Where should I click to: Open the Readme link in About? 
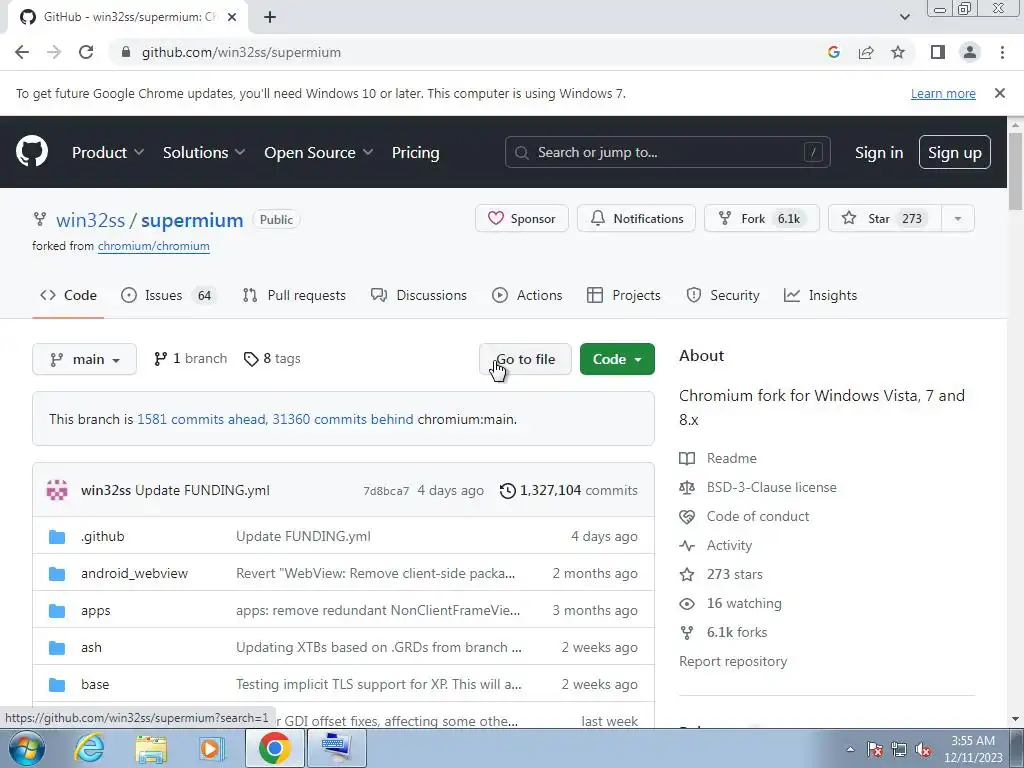pos(718,458)
